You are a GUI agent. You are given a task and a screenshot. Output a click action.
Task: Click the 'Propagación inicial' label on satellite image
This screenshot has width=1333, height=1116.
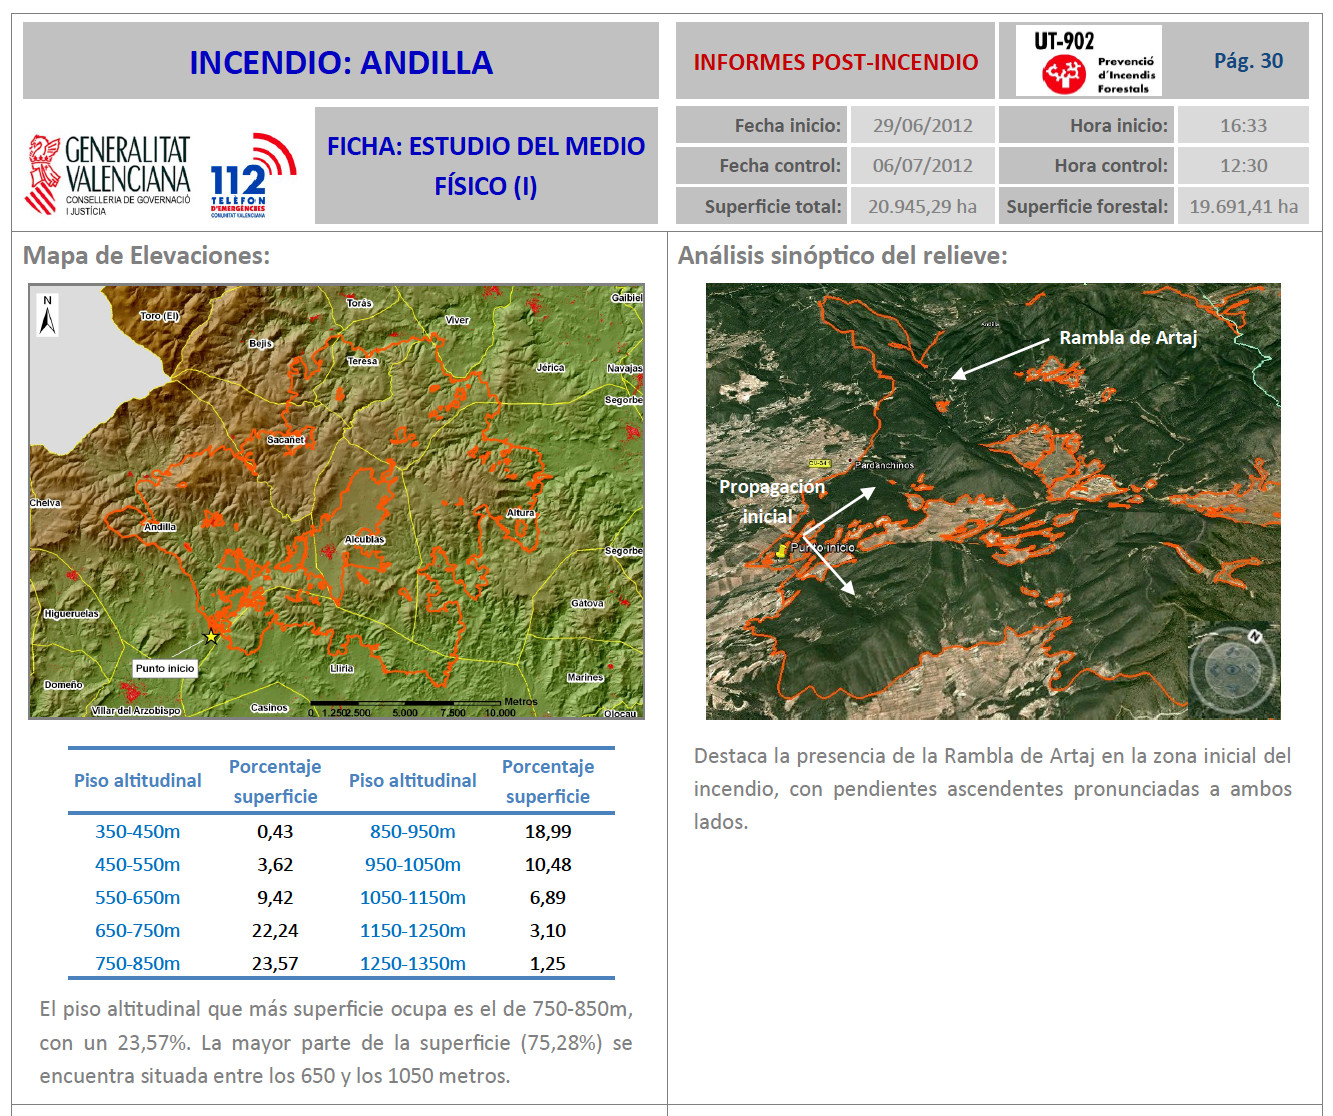pyautogui.click(x=771, y=501)
